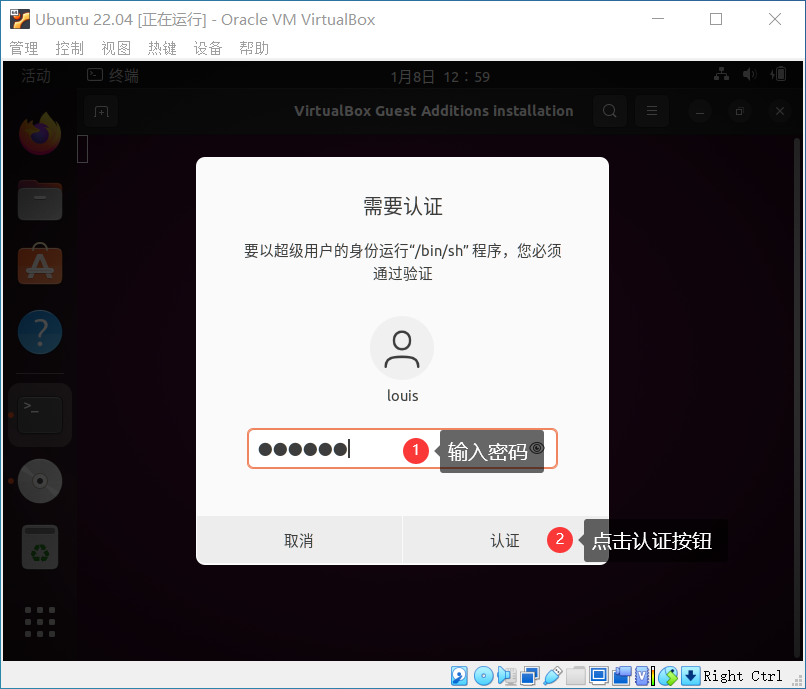
Task: Click the optical drive icon in VirtualBox status bar
Action: (x=483, y=675)
